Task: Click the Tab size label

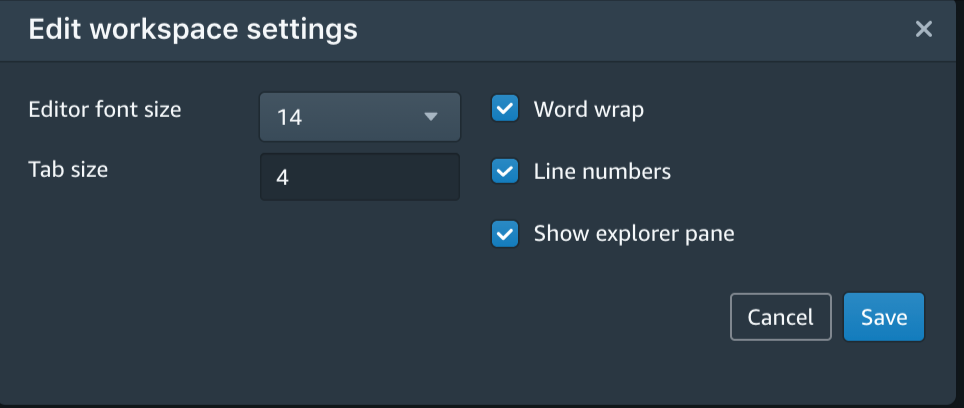Action: click(68, 169)
